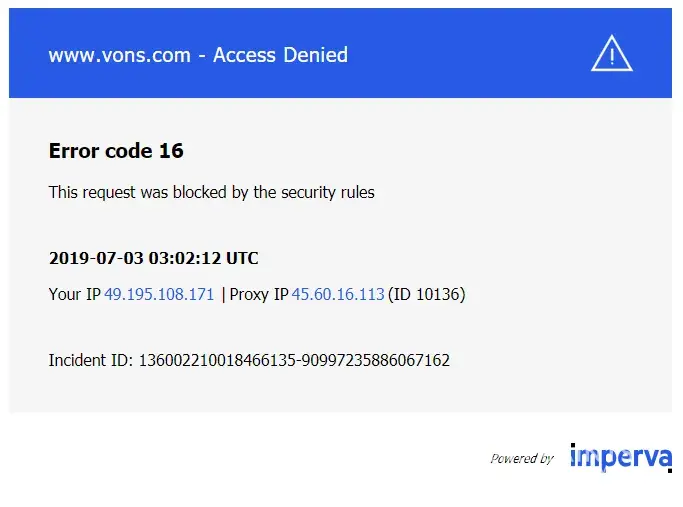683x507 pixels.
Task: Click the 'Proxy IP' label
Action: [259, 295]
